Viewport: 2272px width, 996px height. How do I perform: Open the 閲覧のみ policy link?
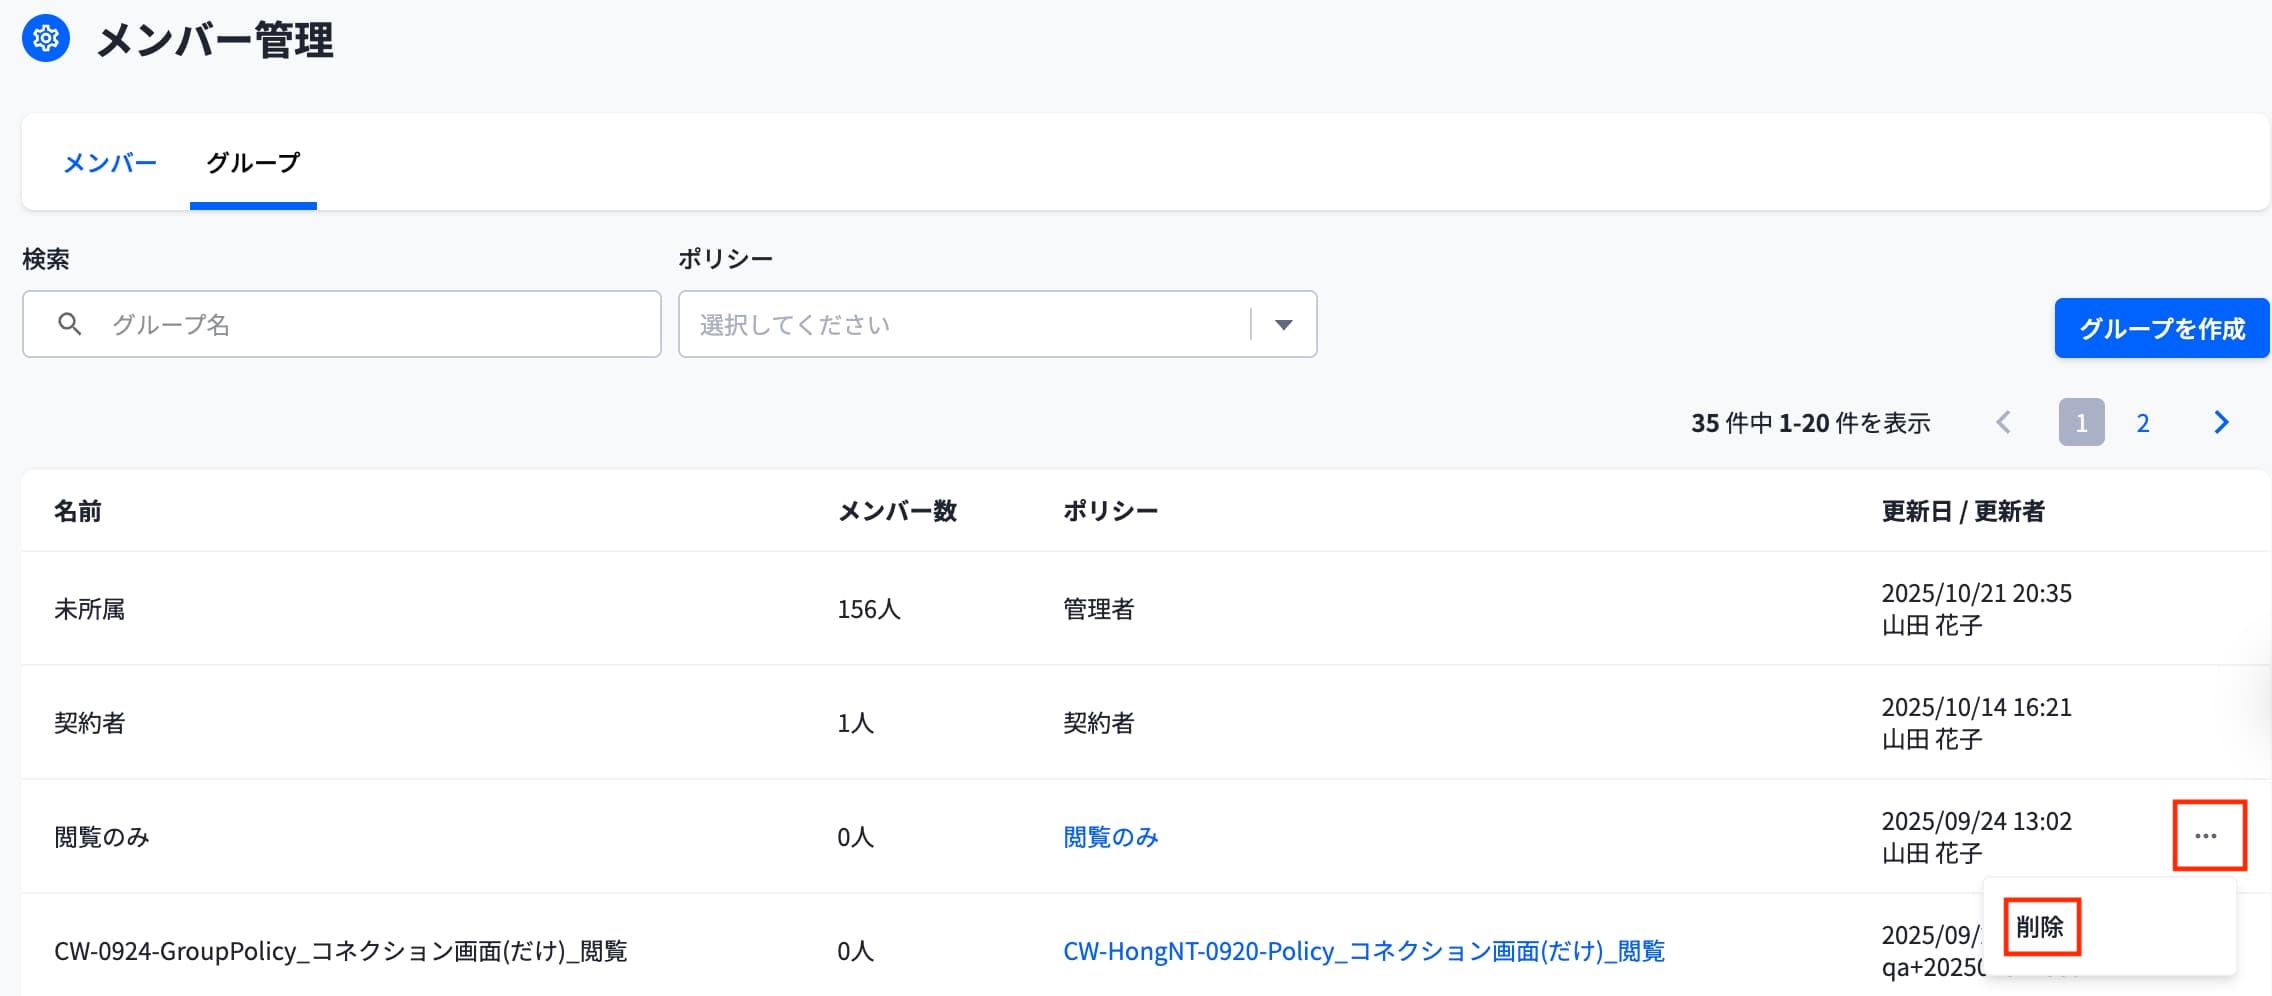pos(1110,837)
